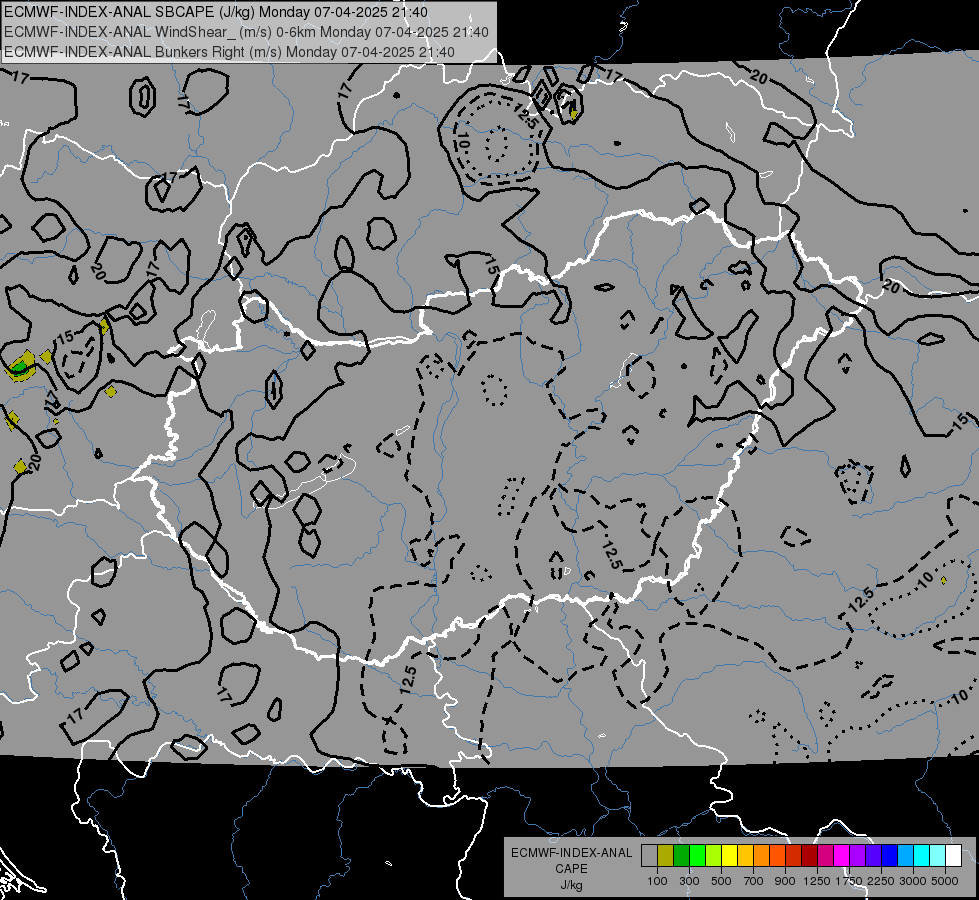Select the white swatch at legend end
The height and width of the screenshot is (900, 979).
tap(953, 856)
